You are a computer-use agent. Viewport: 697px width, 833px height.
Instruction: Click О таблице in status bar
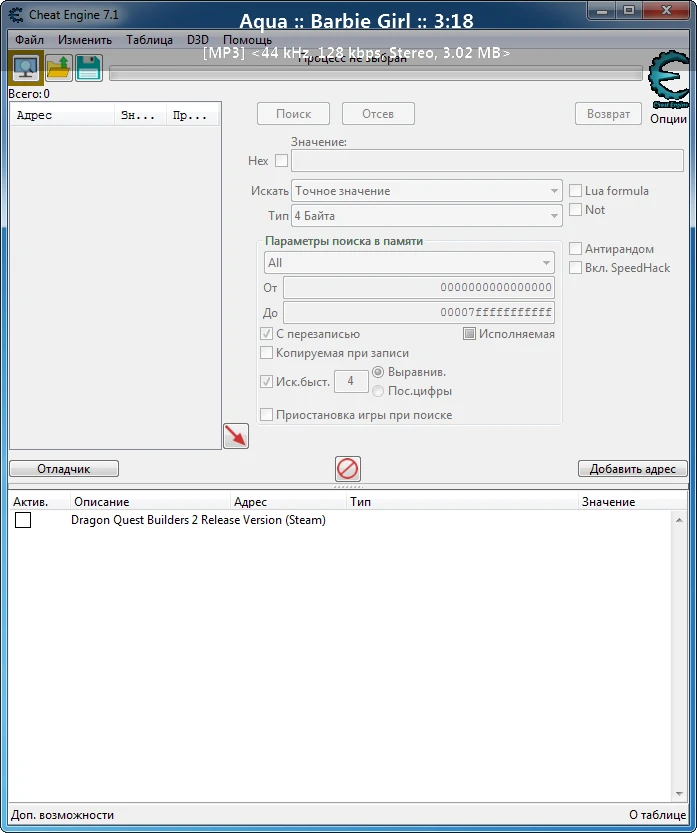point(658,815)
